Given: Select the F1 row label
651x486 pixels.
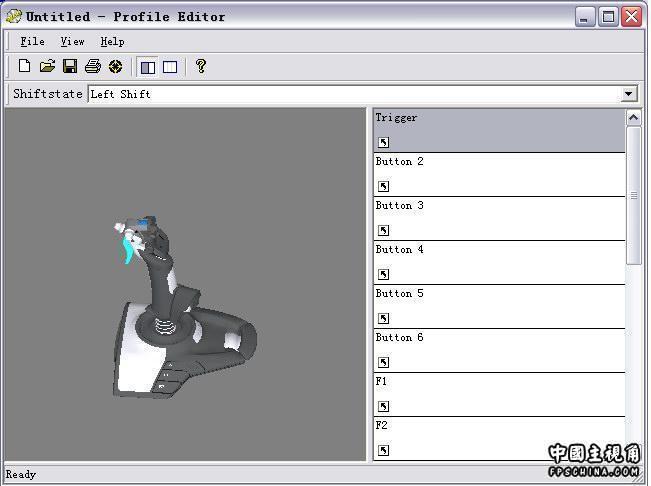Looking at the screenshot, I should tap(381, 381).
